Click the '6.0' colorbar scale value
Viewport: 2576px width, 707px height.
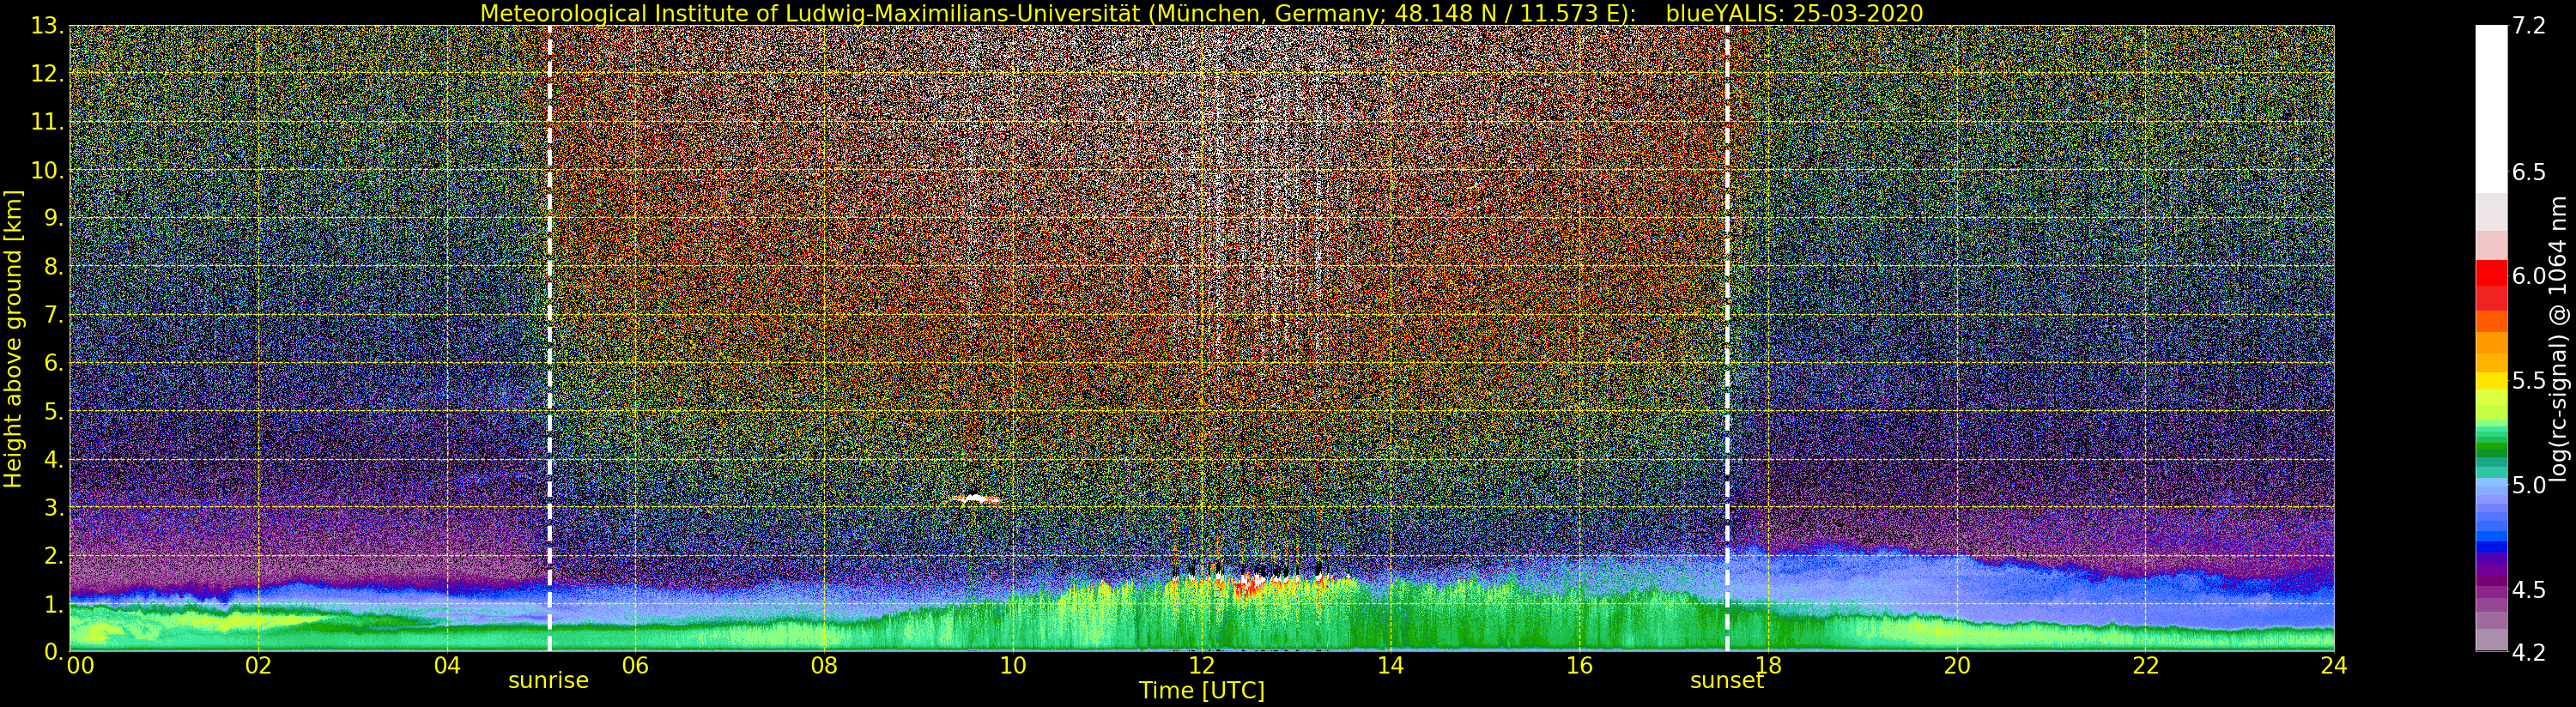pyautogui.click(x=2528, y=277)
